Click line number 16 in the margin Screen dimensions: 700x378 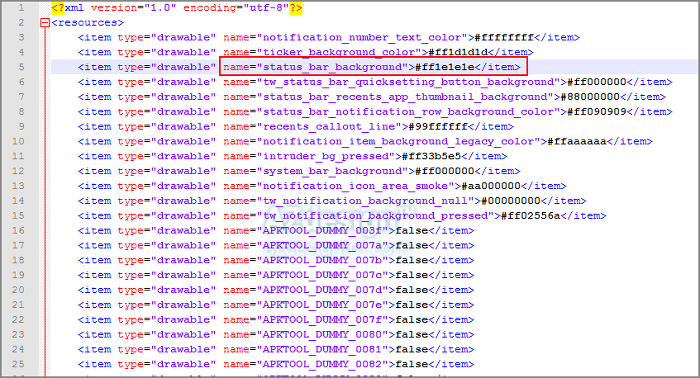click(18, 231)
